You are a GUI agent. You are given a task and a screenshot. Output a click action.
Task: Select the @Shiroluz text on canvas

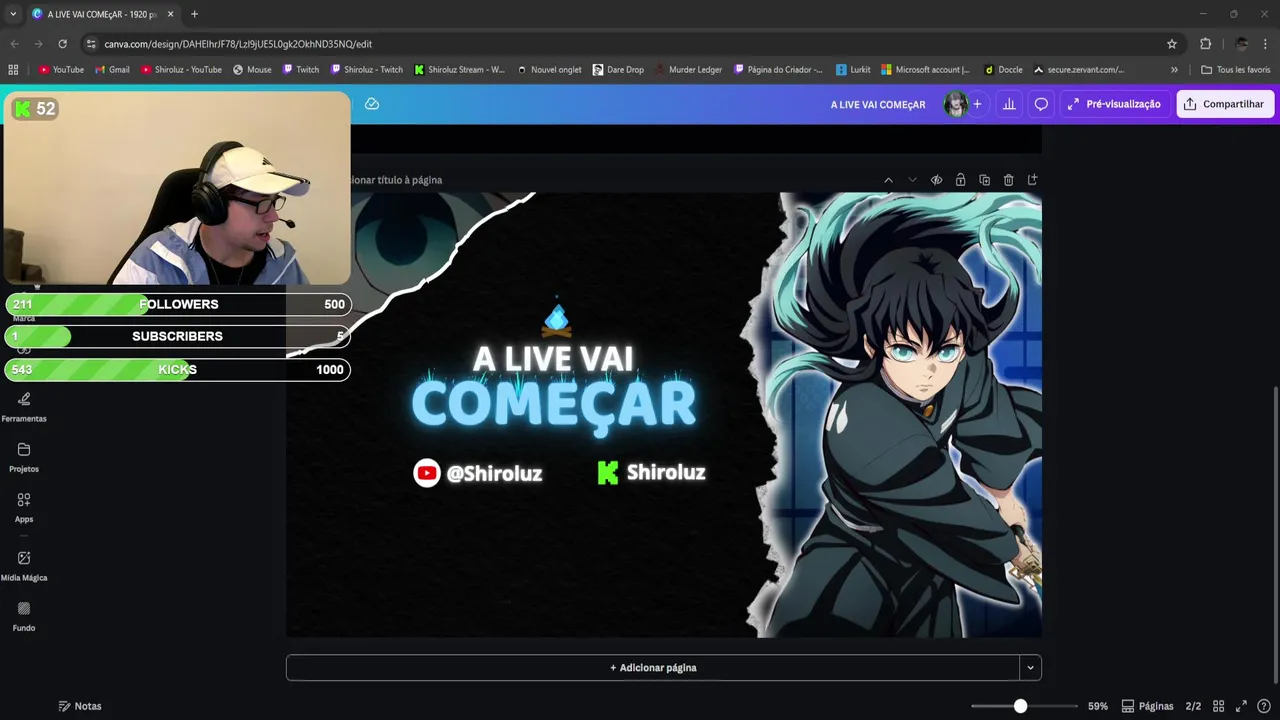click(x=494, y=474)
